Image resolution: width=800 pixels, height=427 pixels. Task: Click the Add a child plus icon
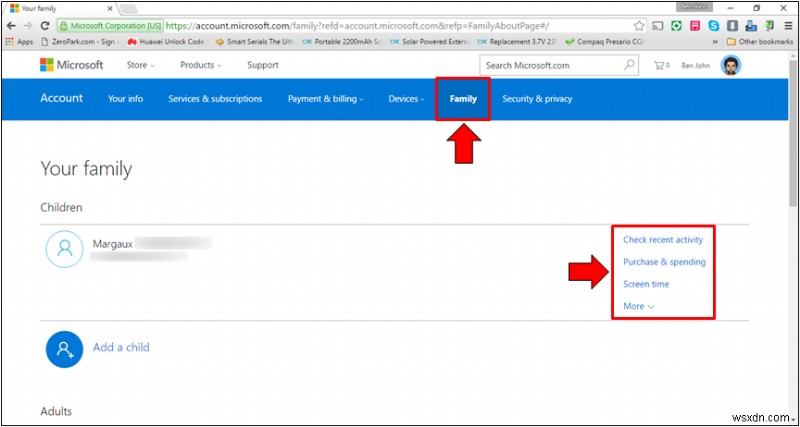64,347
